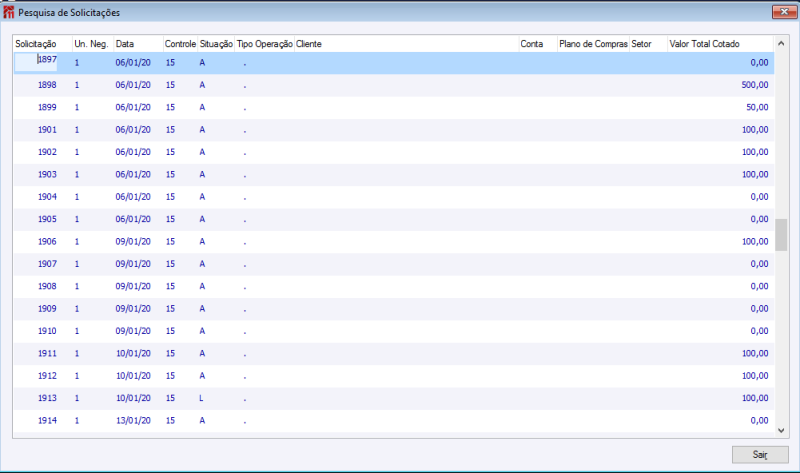
Task: Close the Pesquisa de Solicitações window
Action: point(784,12)
